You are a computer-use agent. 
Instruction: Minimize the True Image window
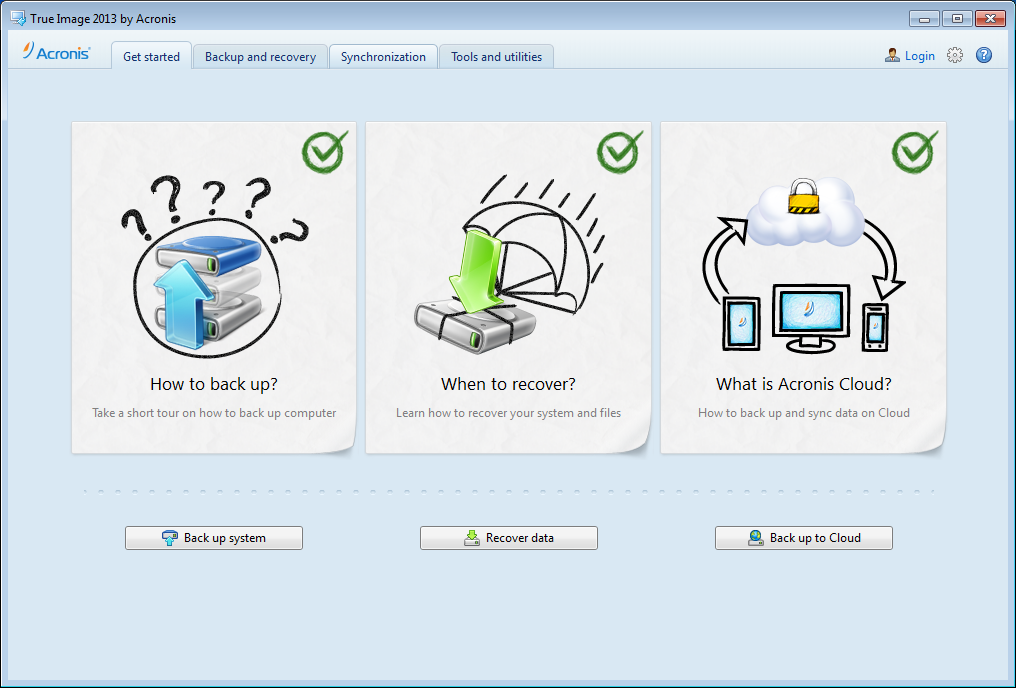924,19
